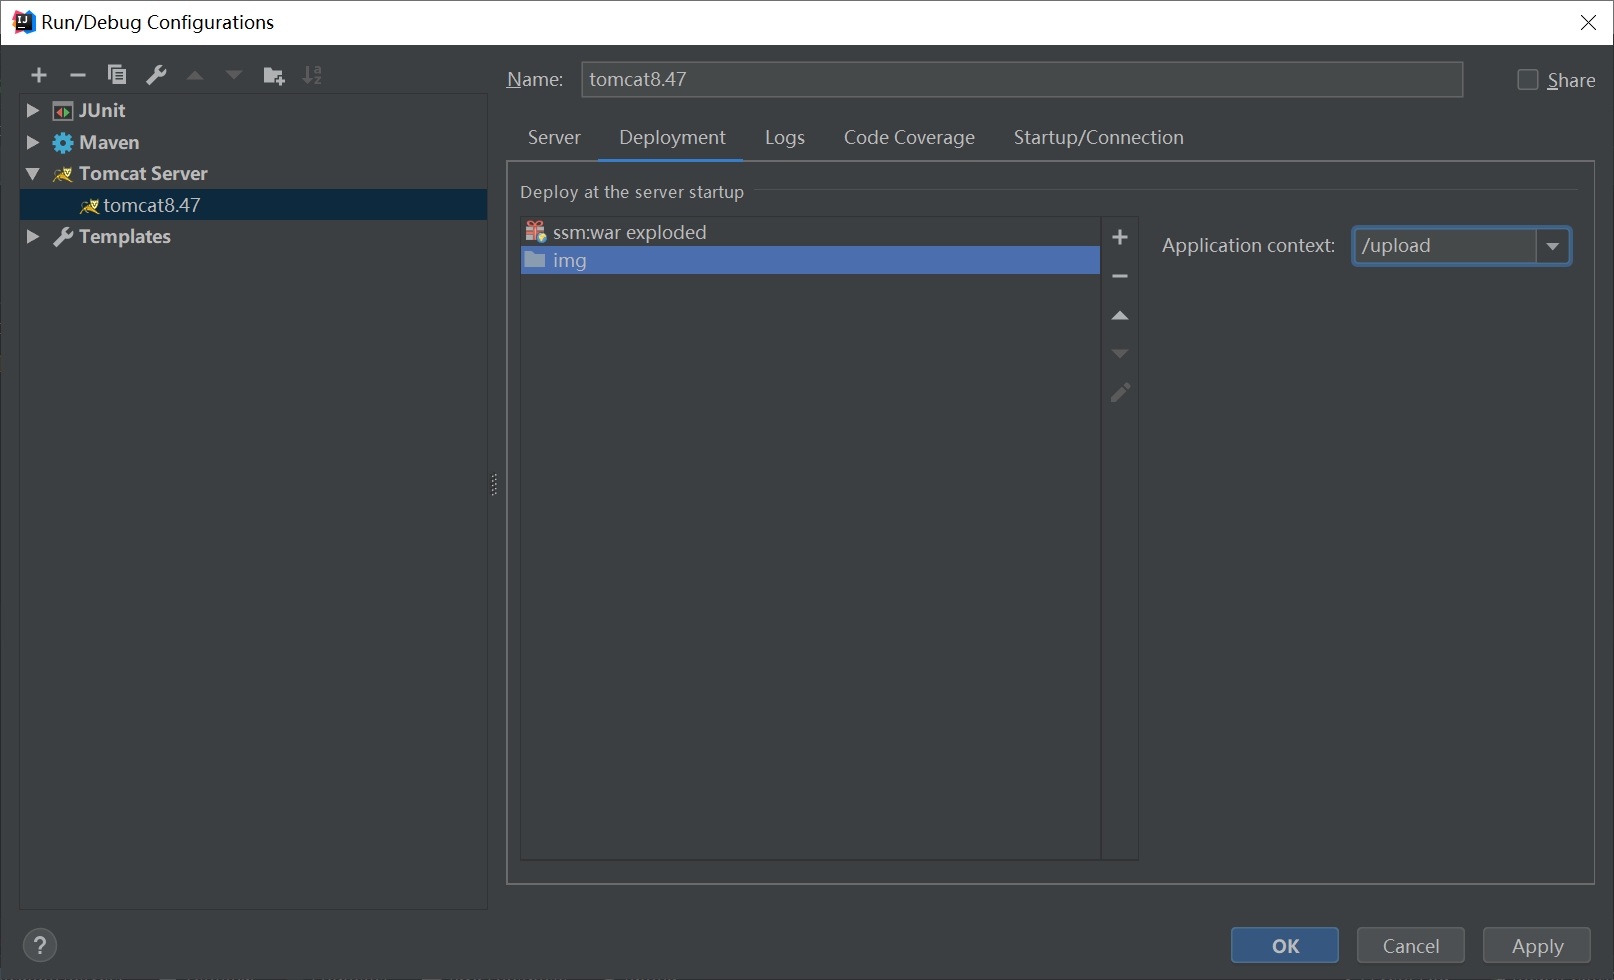Image resolution: width=1614 pixels, height=980 pixels.
Task: Copy the tomcat8.47 configuration
Action: click(116, 74)
